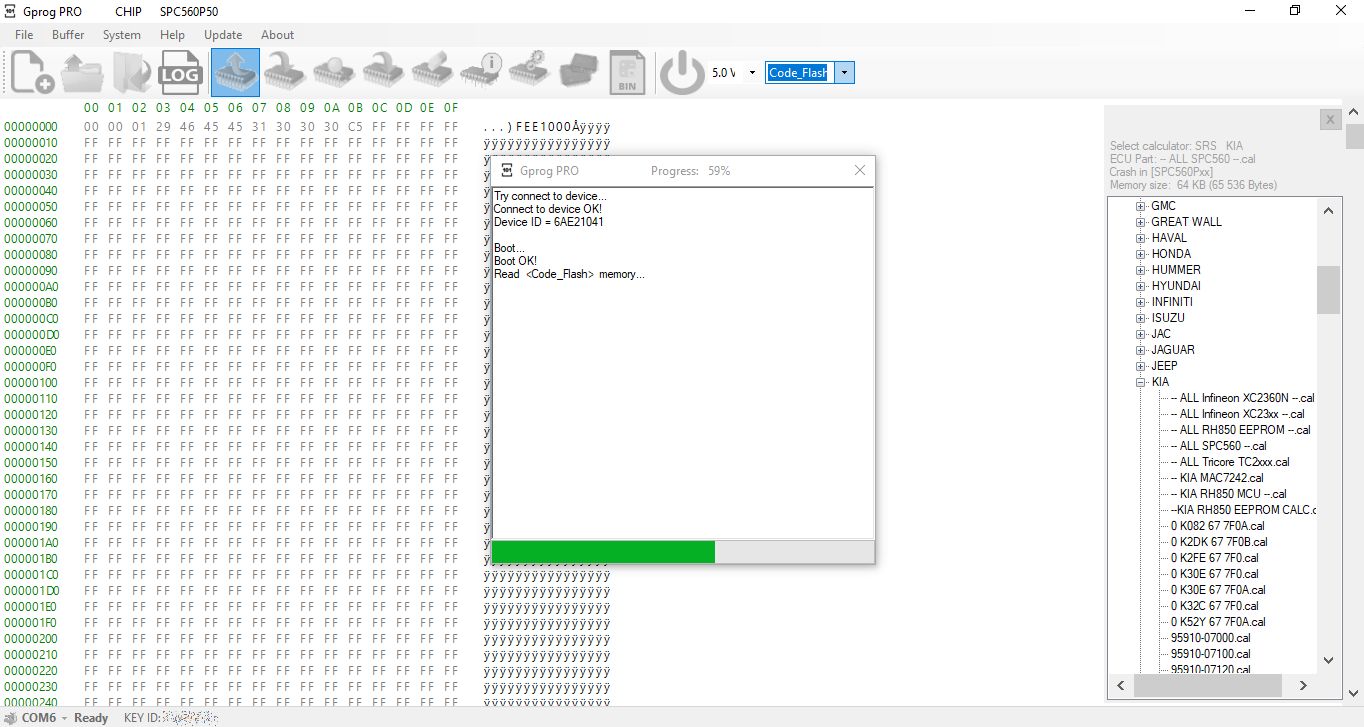Click the green progress bar in dialog
The height and width of the screenshot is (727, 1364).
603,552
